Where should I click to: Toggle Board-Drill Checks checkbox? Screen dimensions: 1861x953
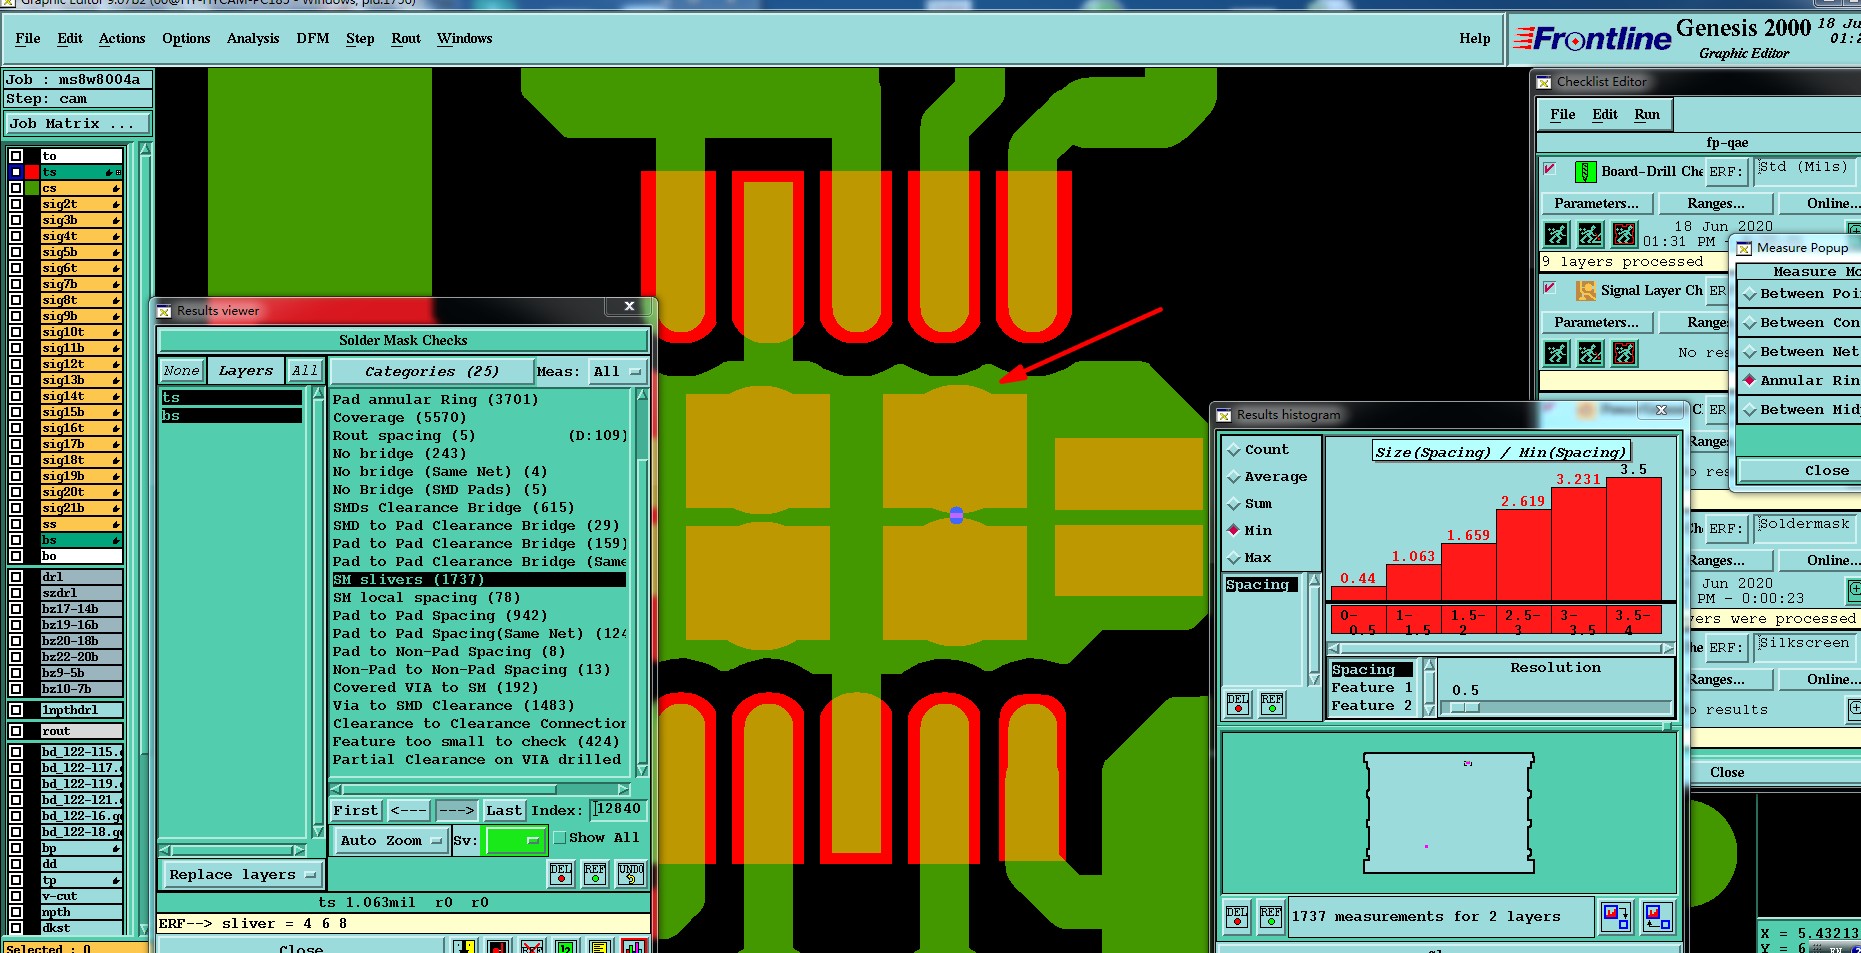coord(1550,169)
